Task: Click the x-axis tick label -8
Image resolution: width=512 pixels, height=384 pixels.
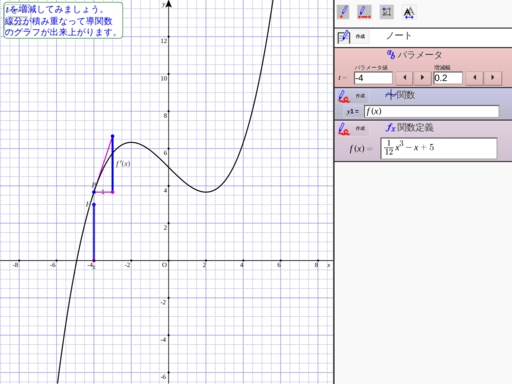Action: (x=15, y=265)
